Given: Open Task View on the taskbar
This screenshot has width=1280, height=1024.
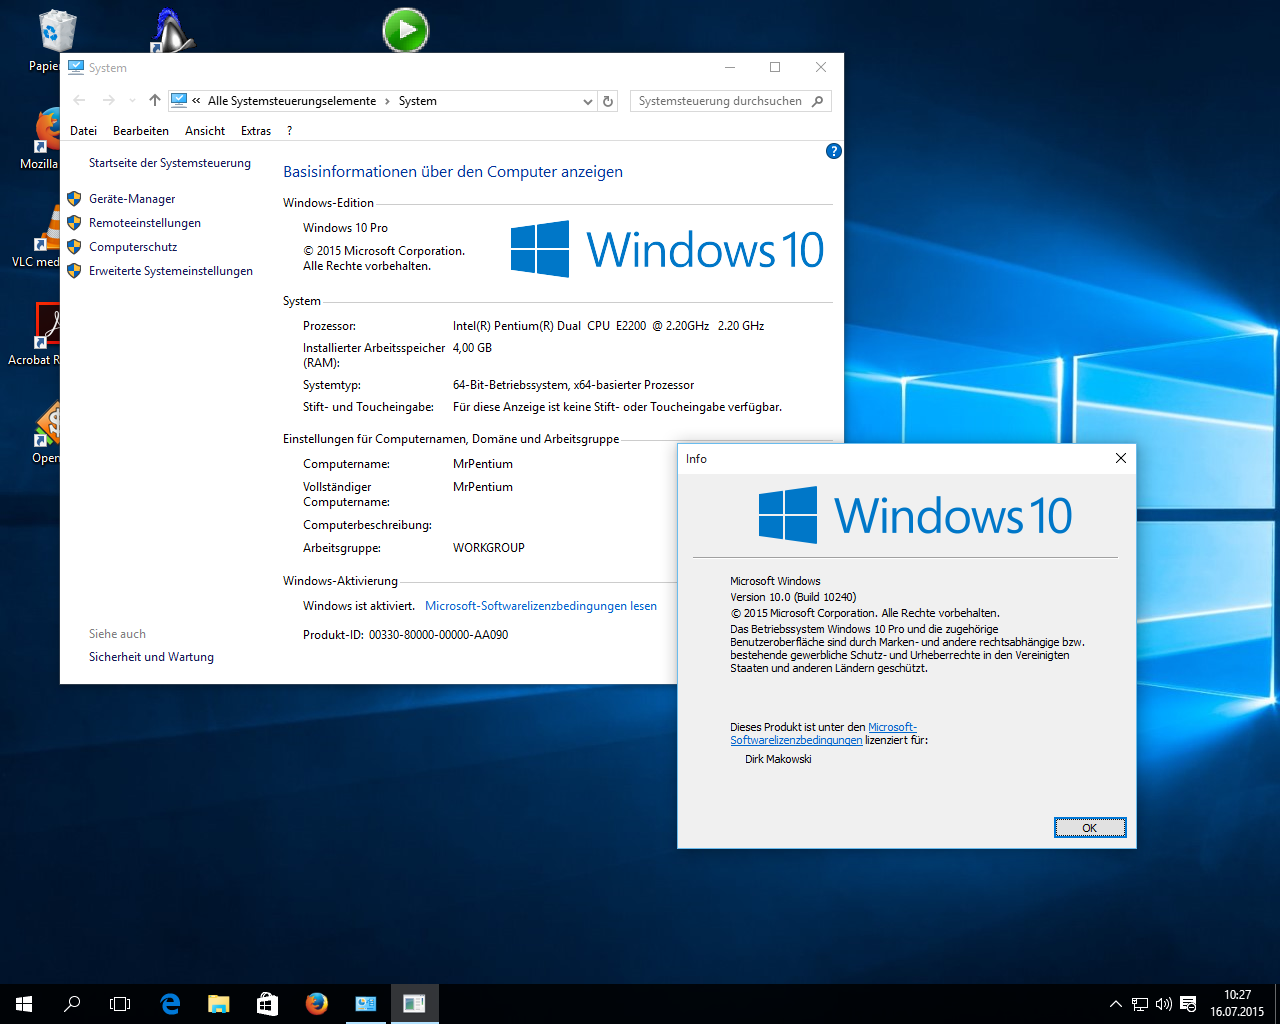Looking at the screenshot, I should click(x=120, y=1003).
